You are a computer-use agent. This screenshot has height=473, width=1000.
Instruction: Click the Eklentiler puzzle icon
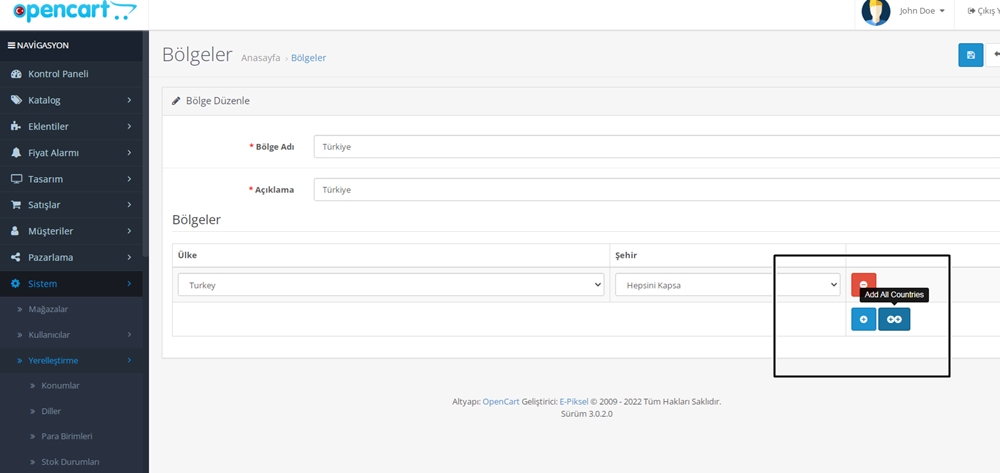click(x=16, y=126)
